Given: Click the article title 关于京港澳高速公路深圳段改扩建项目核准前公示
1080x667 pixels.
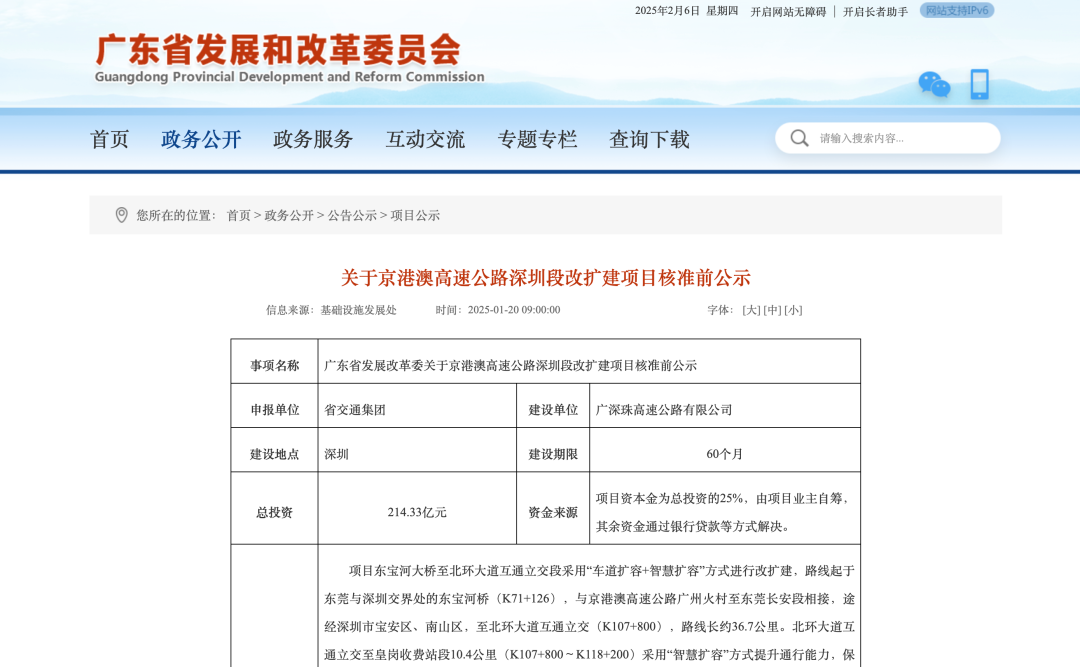Looking at the screenshot, I should click(x=546, y=278).
